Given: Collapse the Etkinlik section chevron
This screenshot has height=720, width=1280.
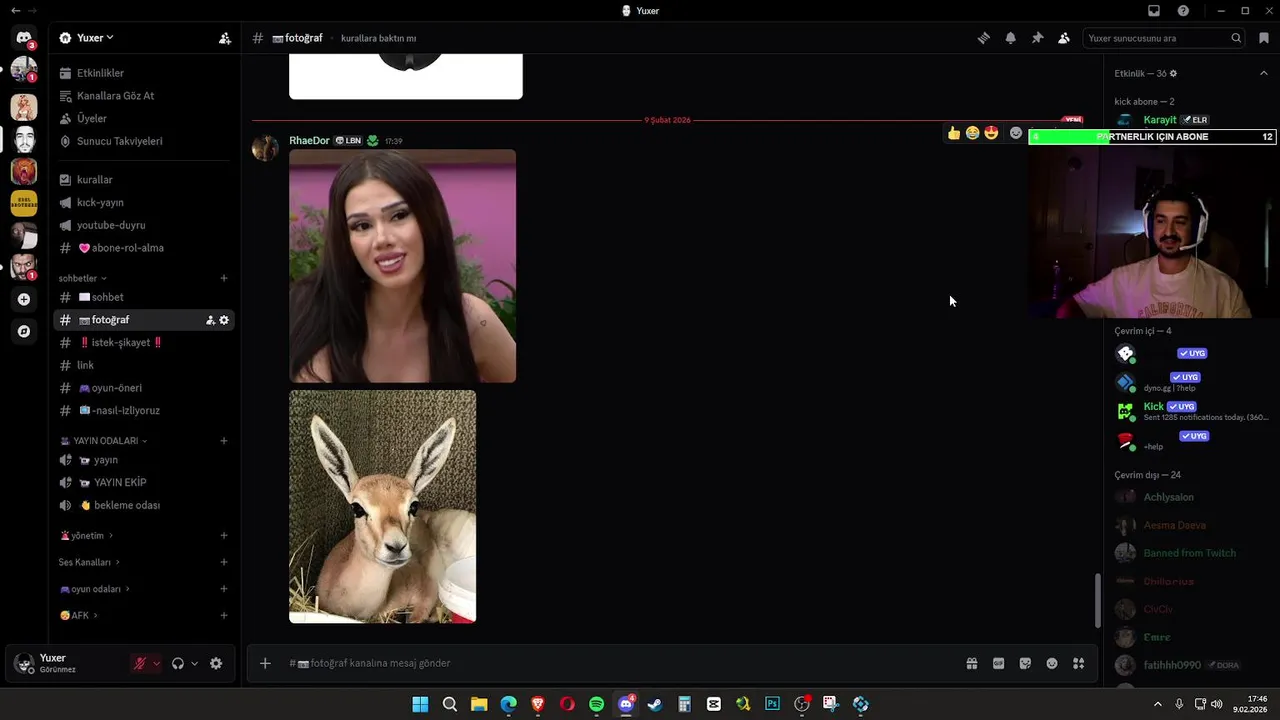Looking at the screenshot, I should [x=1264, y=73].
